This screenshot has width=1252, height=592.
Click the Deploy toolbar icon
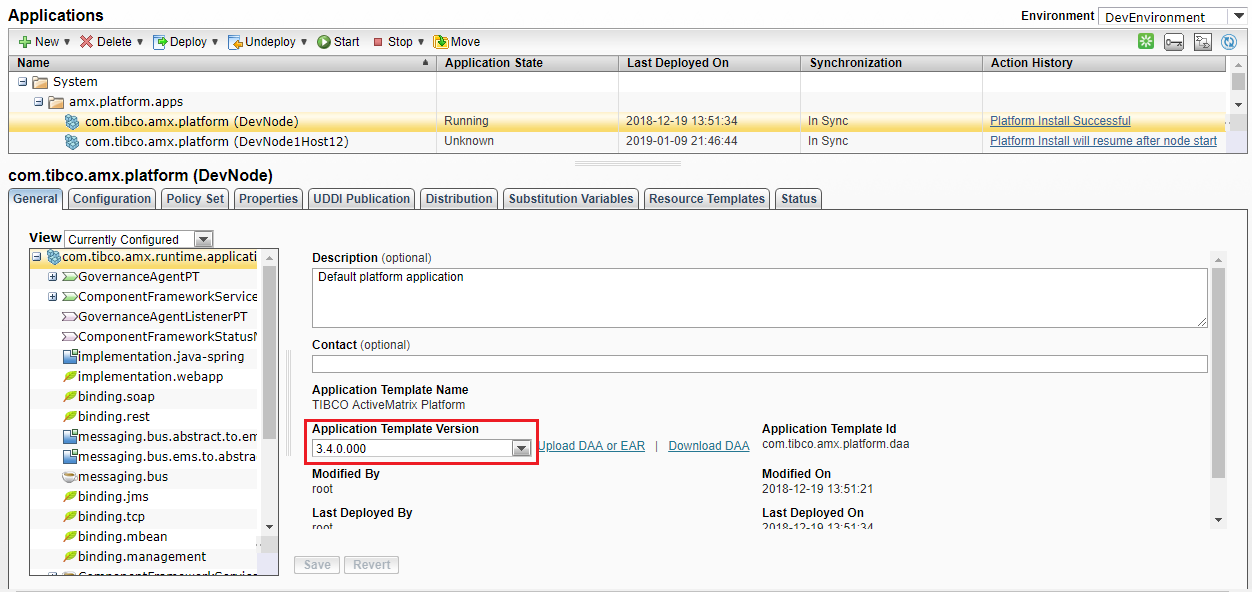pyautogui.click(x=159, y=42)
